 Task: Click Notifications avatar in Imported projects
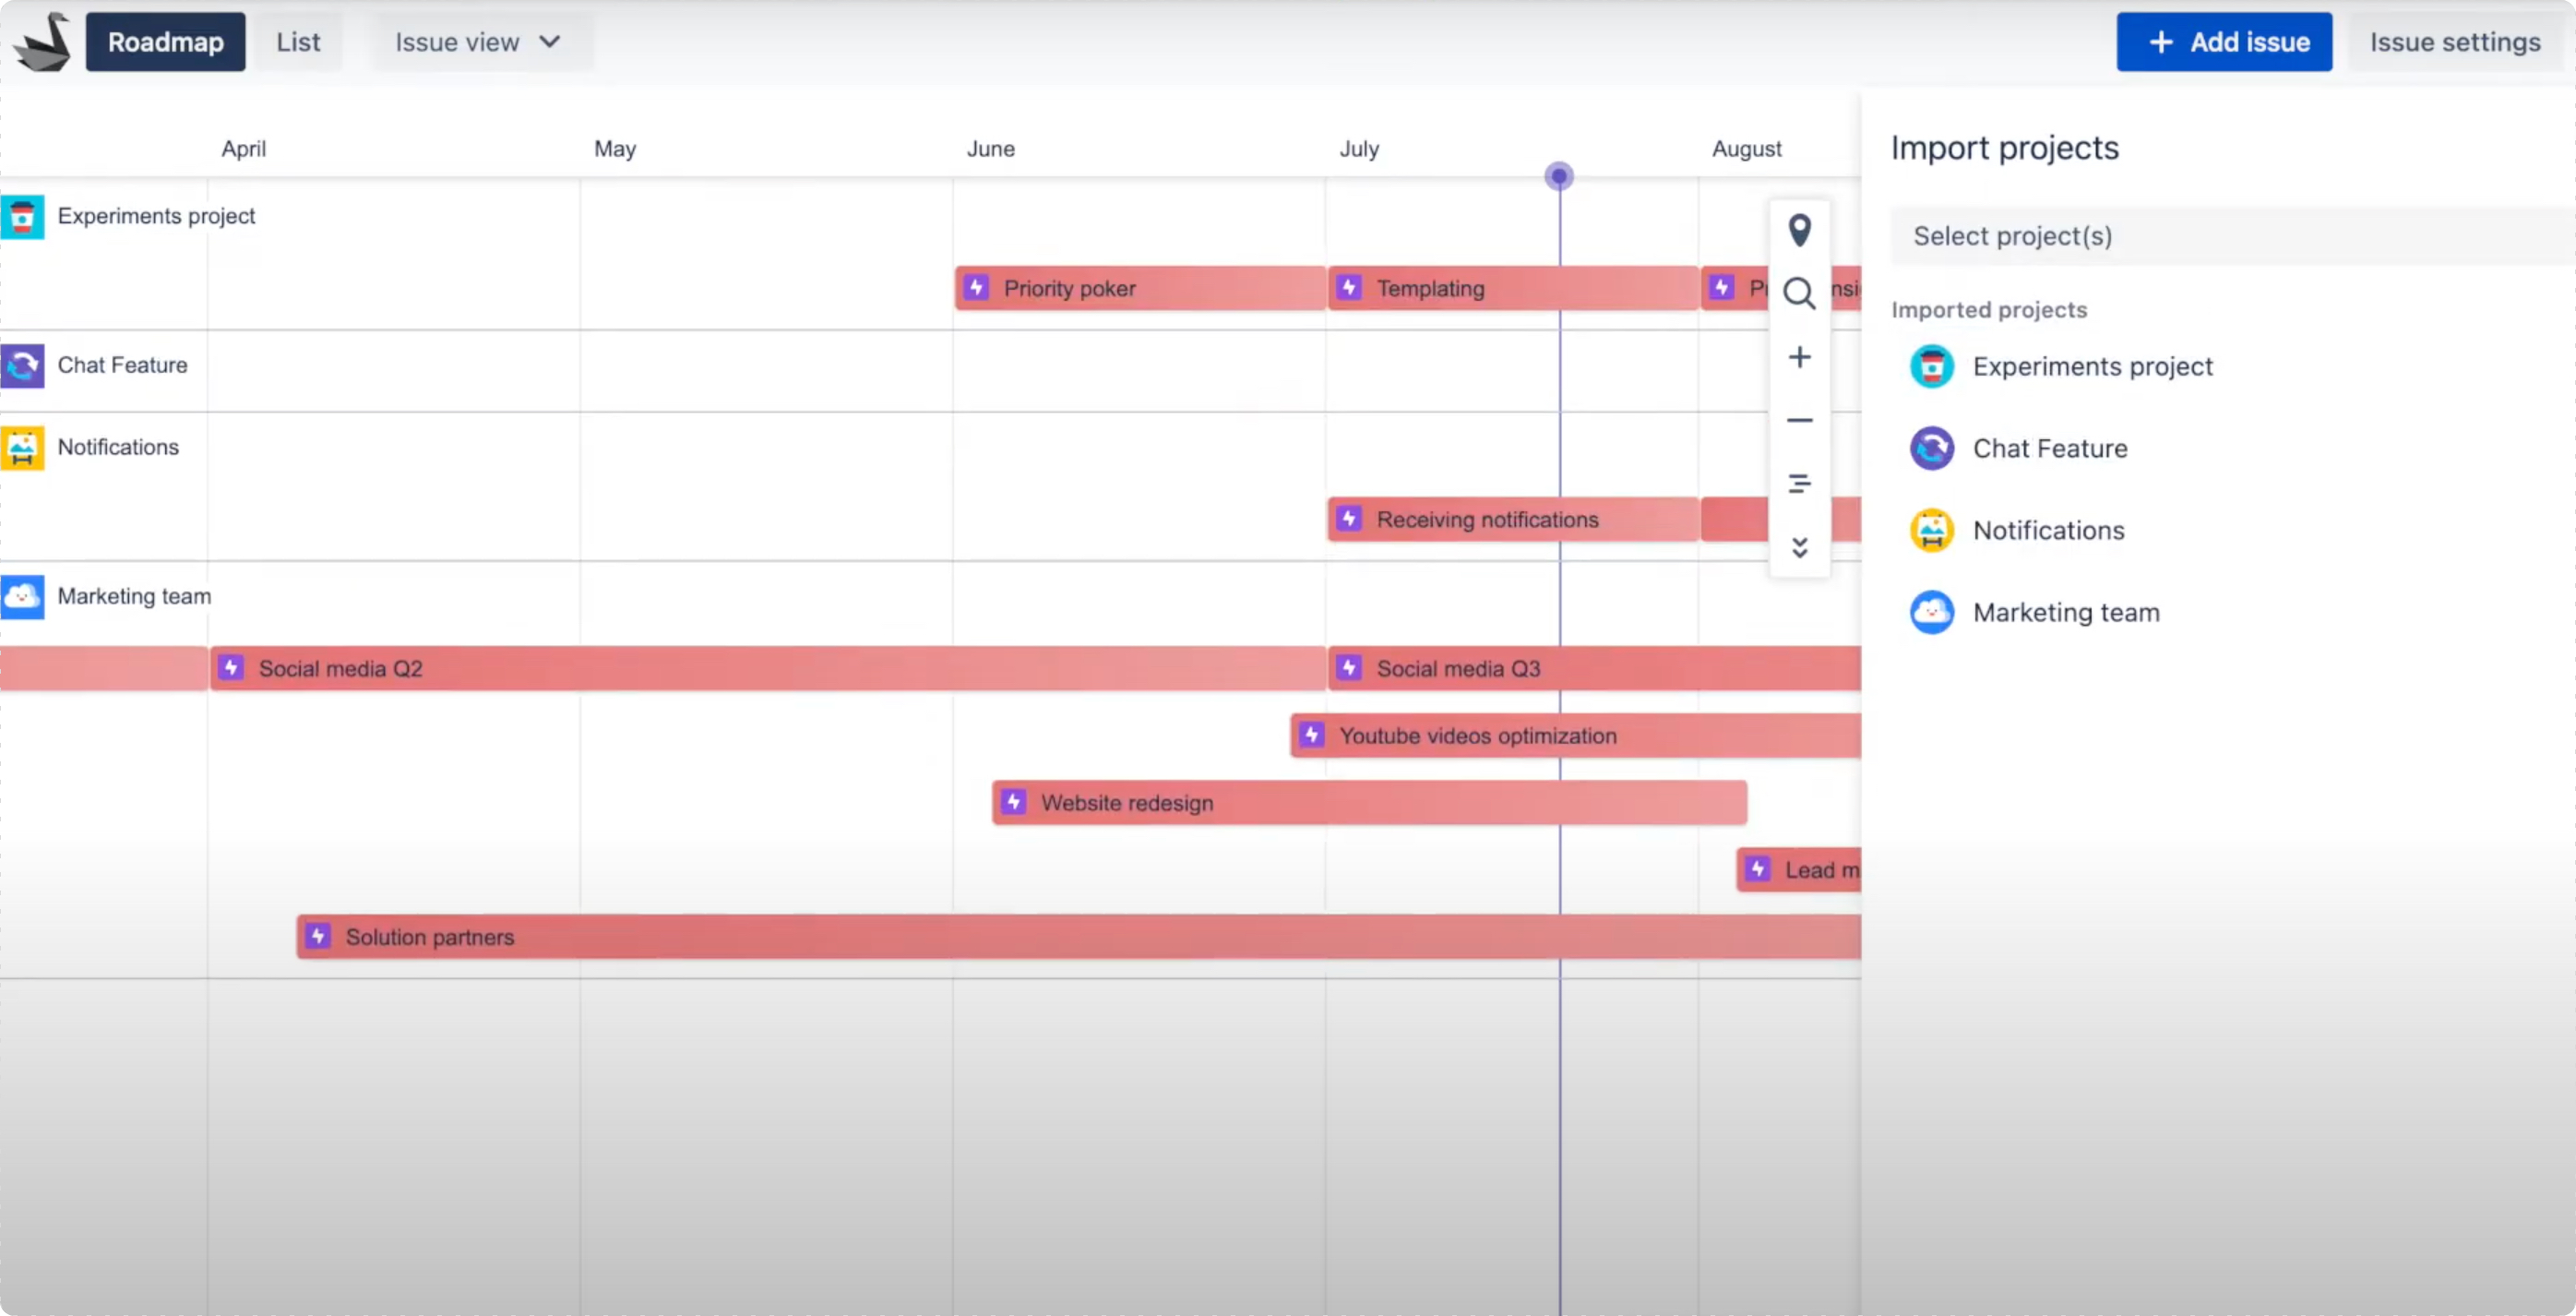1931,530
